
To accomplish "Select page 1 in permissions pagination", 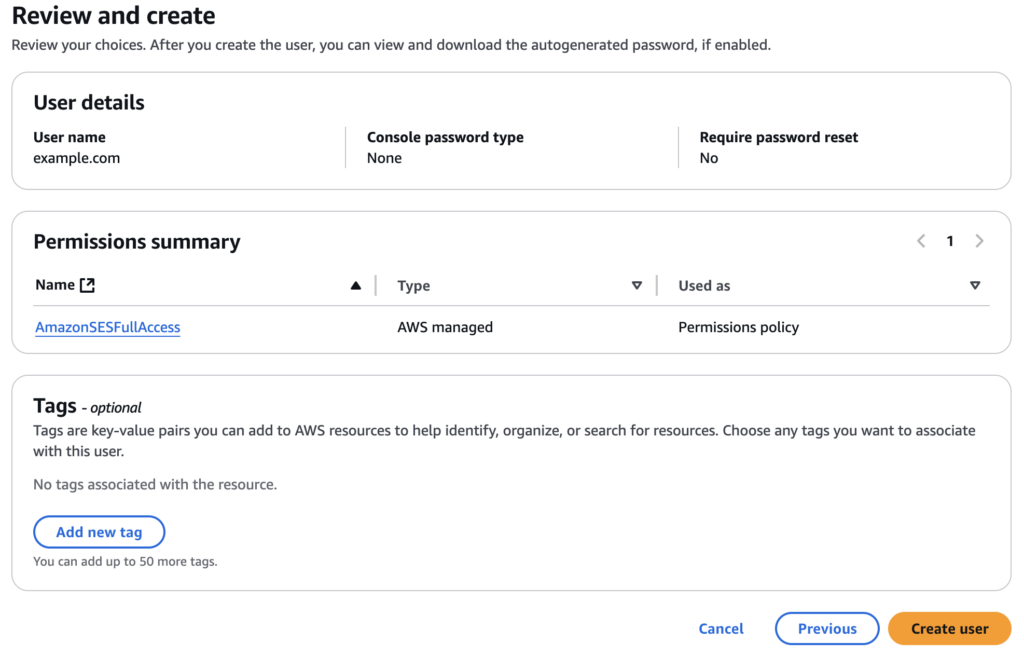I will coord(950,241).
